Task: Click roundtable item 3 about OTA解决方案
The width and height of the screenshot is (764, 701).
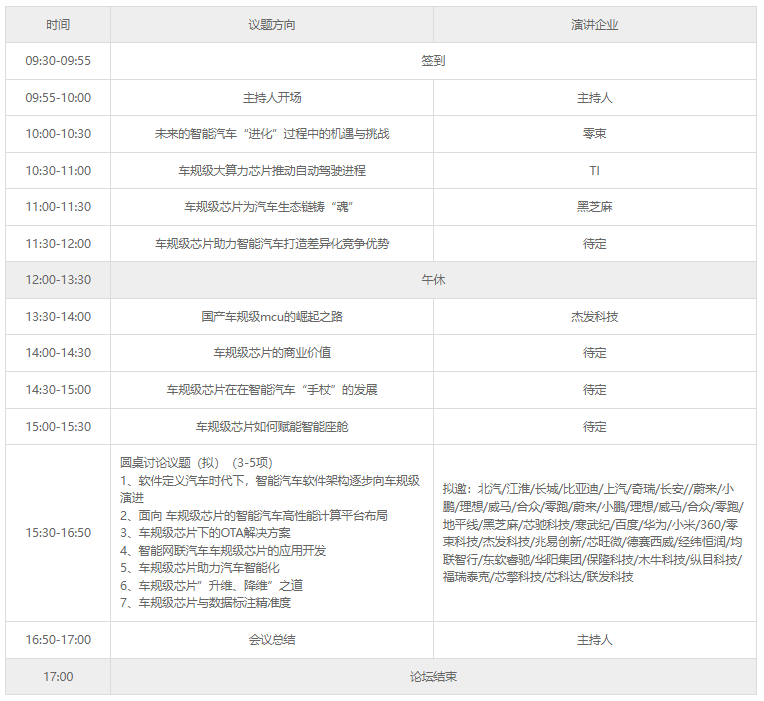Action: (x=205, y=533)
